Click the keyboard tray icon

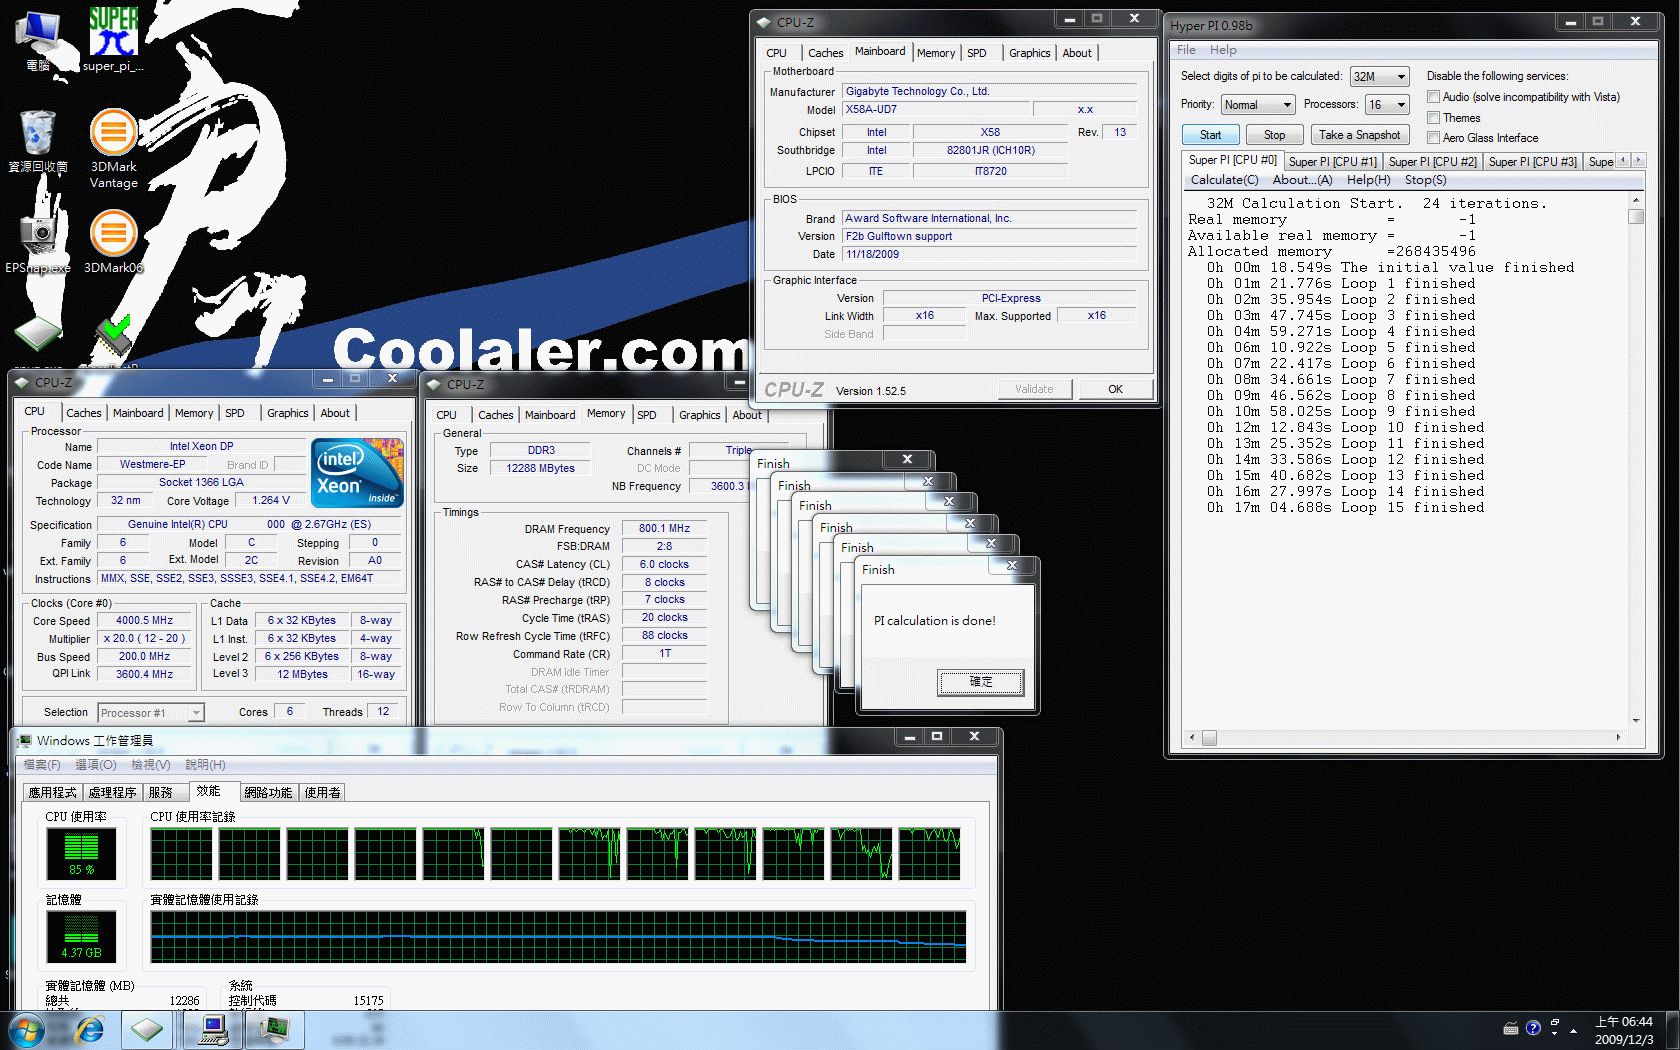1511,1028
